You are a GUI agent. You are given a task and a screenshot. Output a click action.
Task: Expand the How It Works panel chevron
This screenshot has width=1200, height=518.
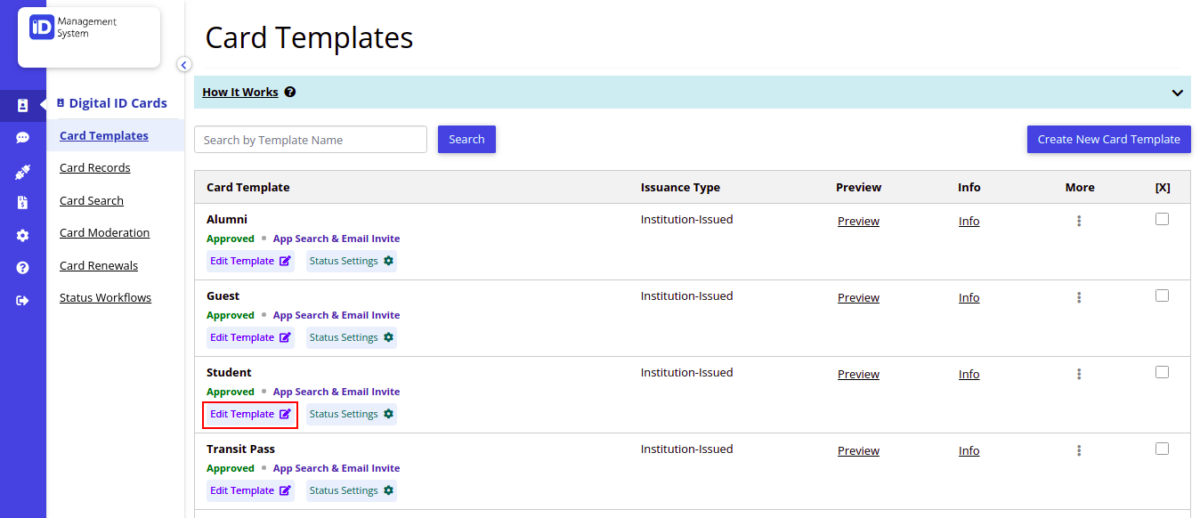pyautogui.click(x=1177, y=93)
